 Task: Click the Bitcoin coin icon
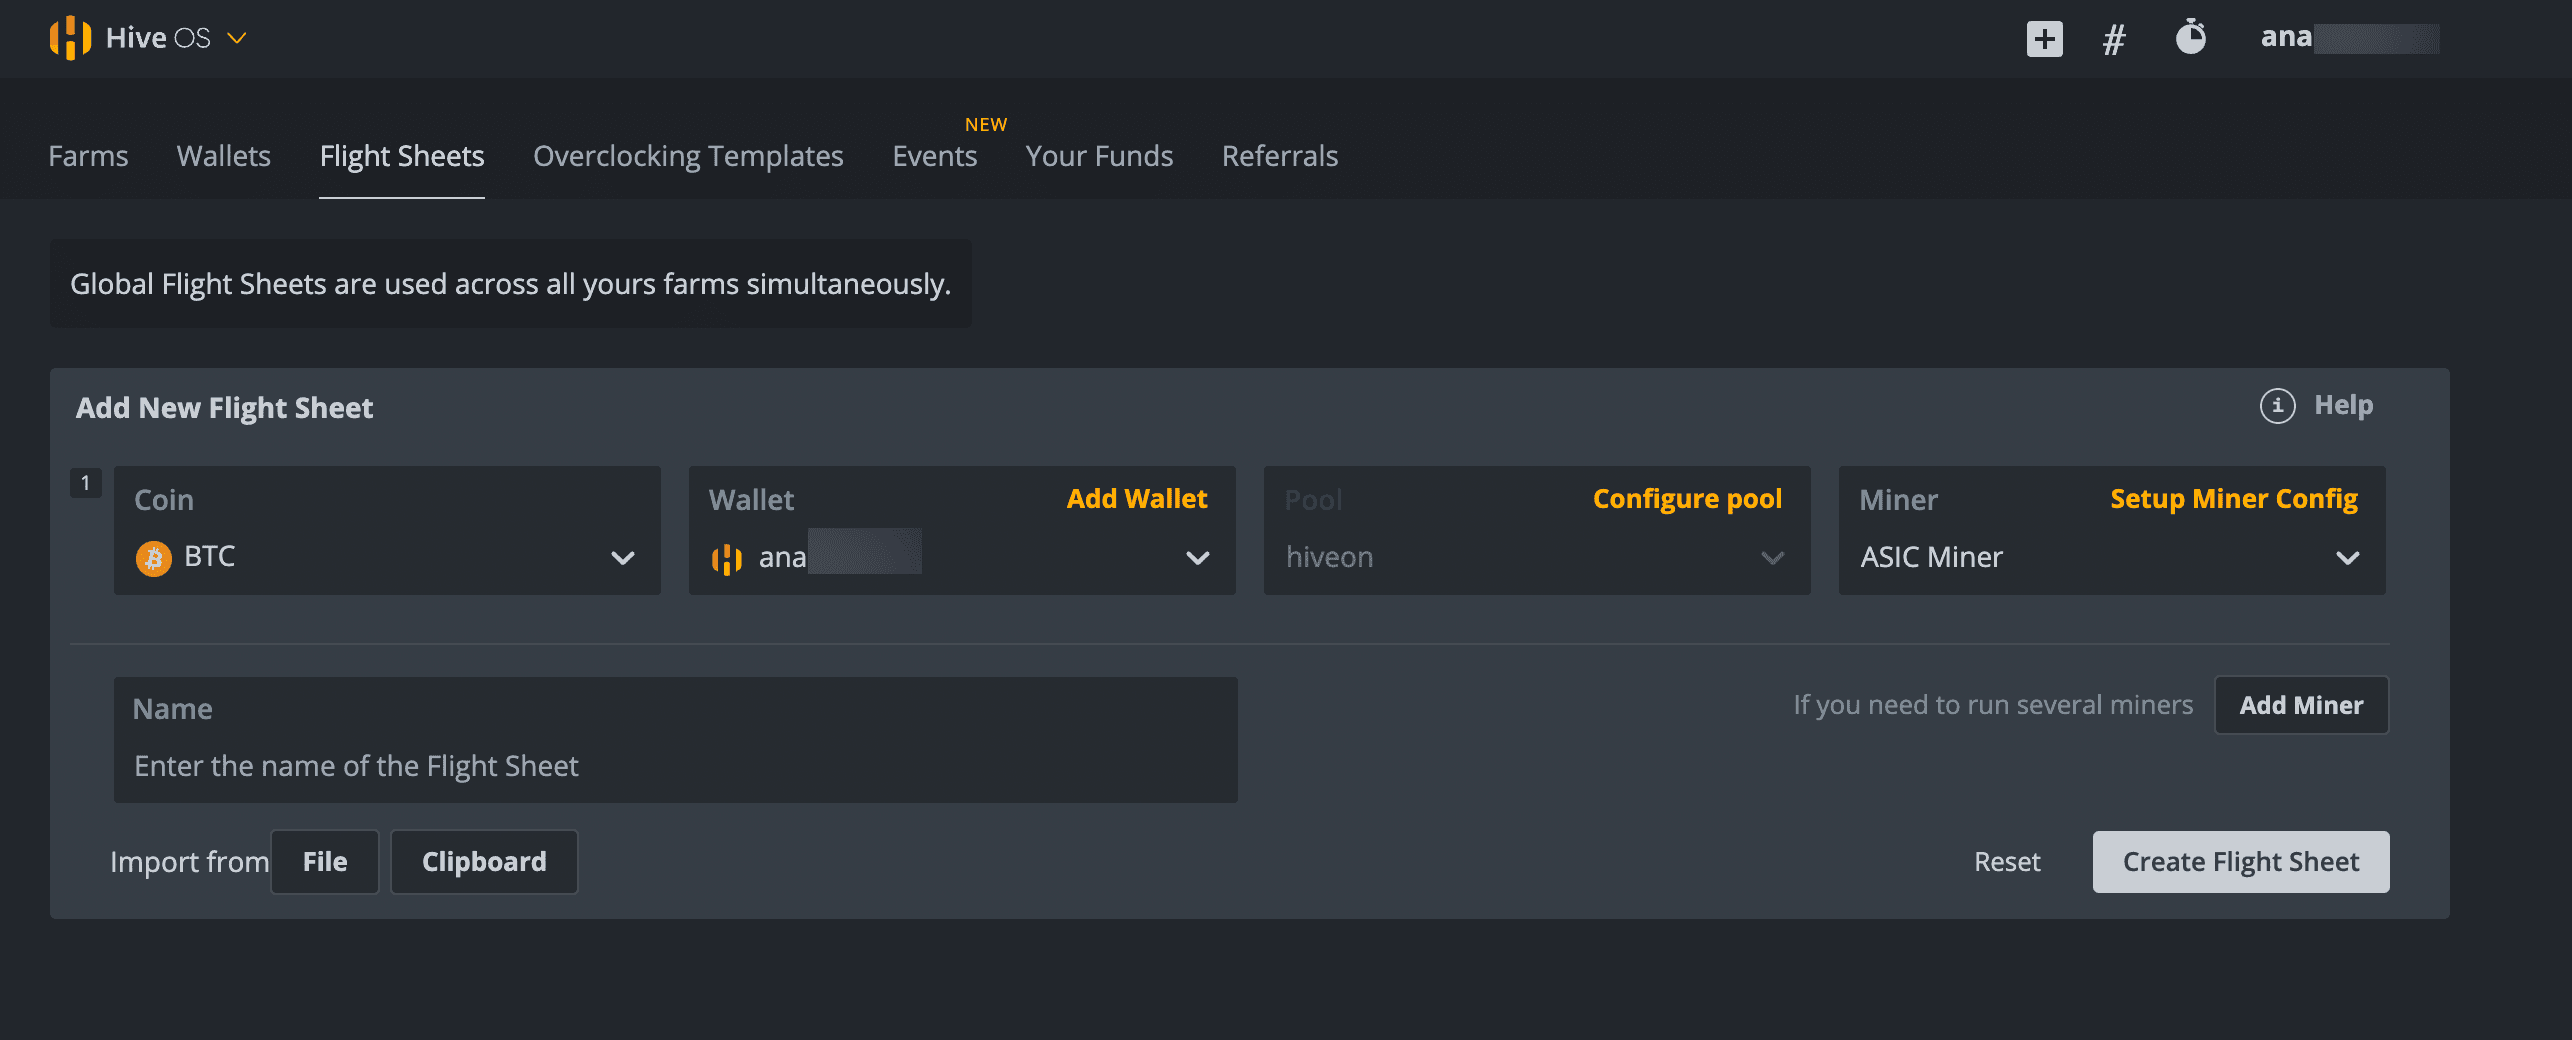click(x=154, y=558)
